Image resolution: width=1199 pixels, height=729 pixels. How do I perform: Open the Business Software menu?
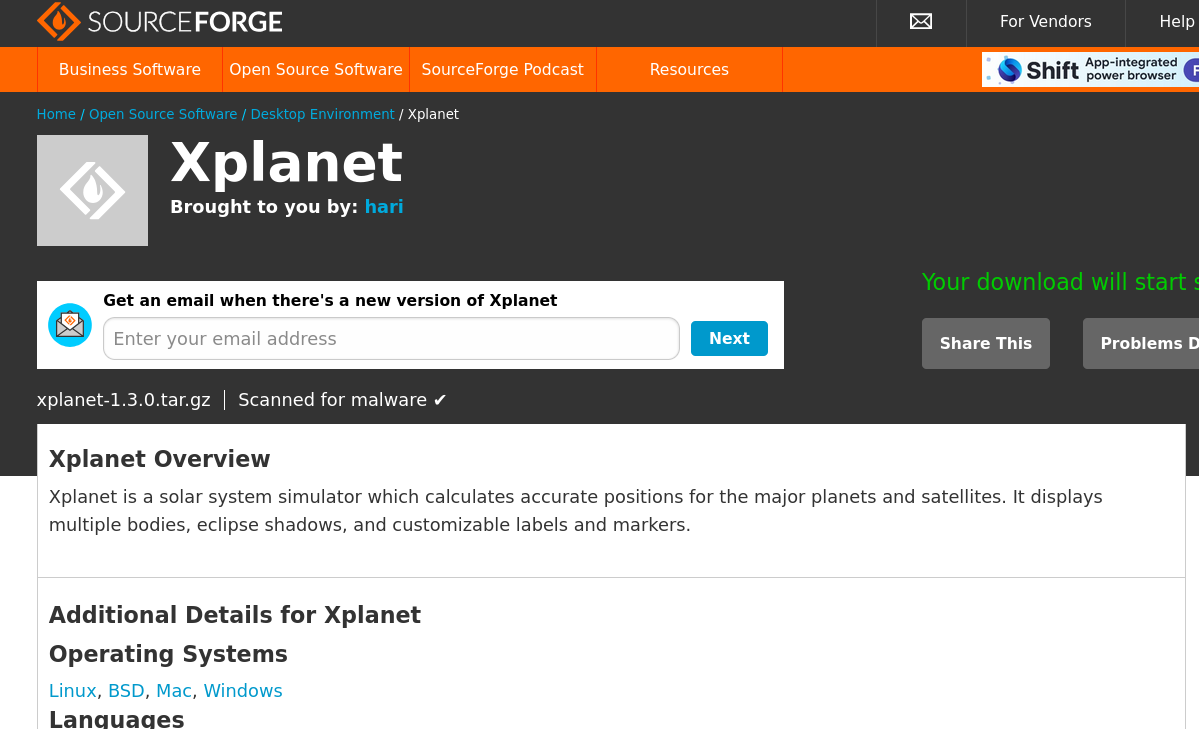point(130,70)
